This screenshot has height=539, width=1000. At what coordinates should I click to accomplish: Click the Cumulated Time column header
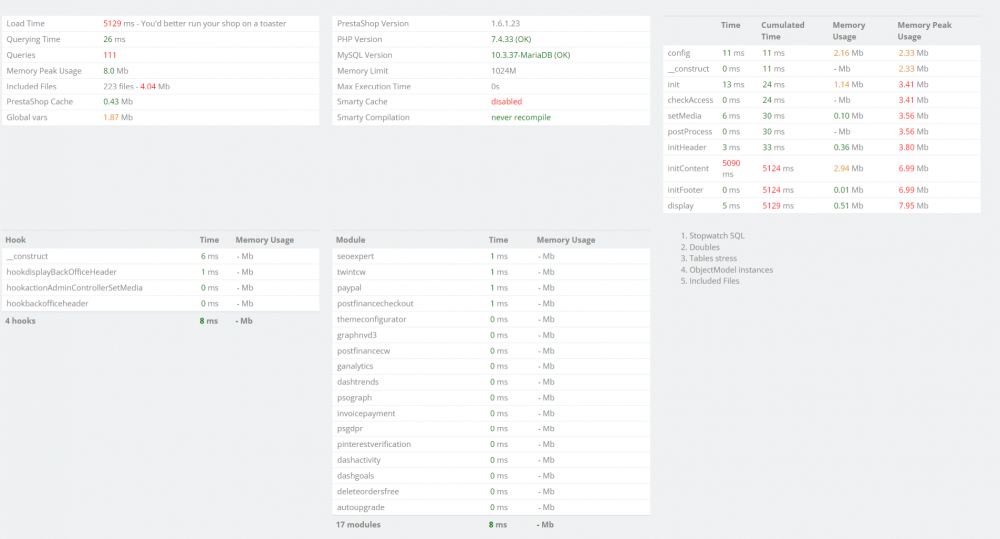click(783, 31)
